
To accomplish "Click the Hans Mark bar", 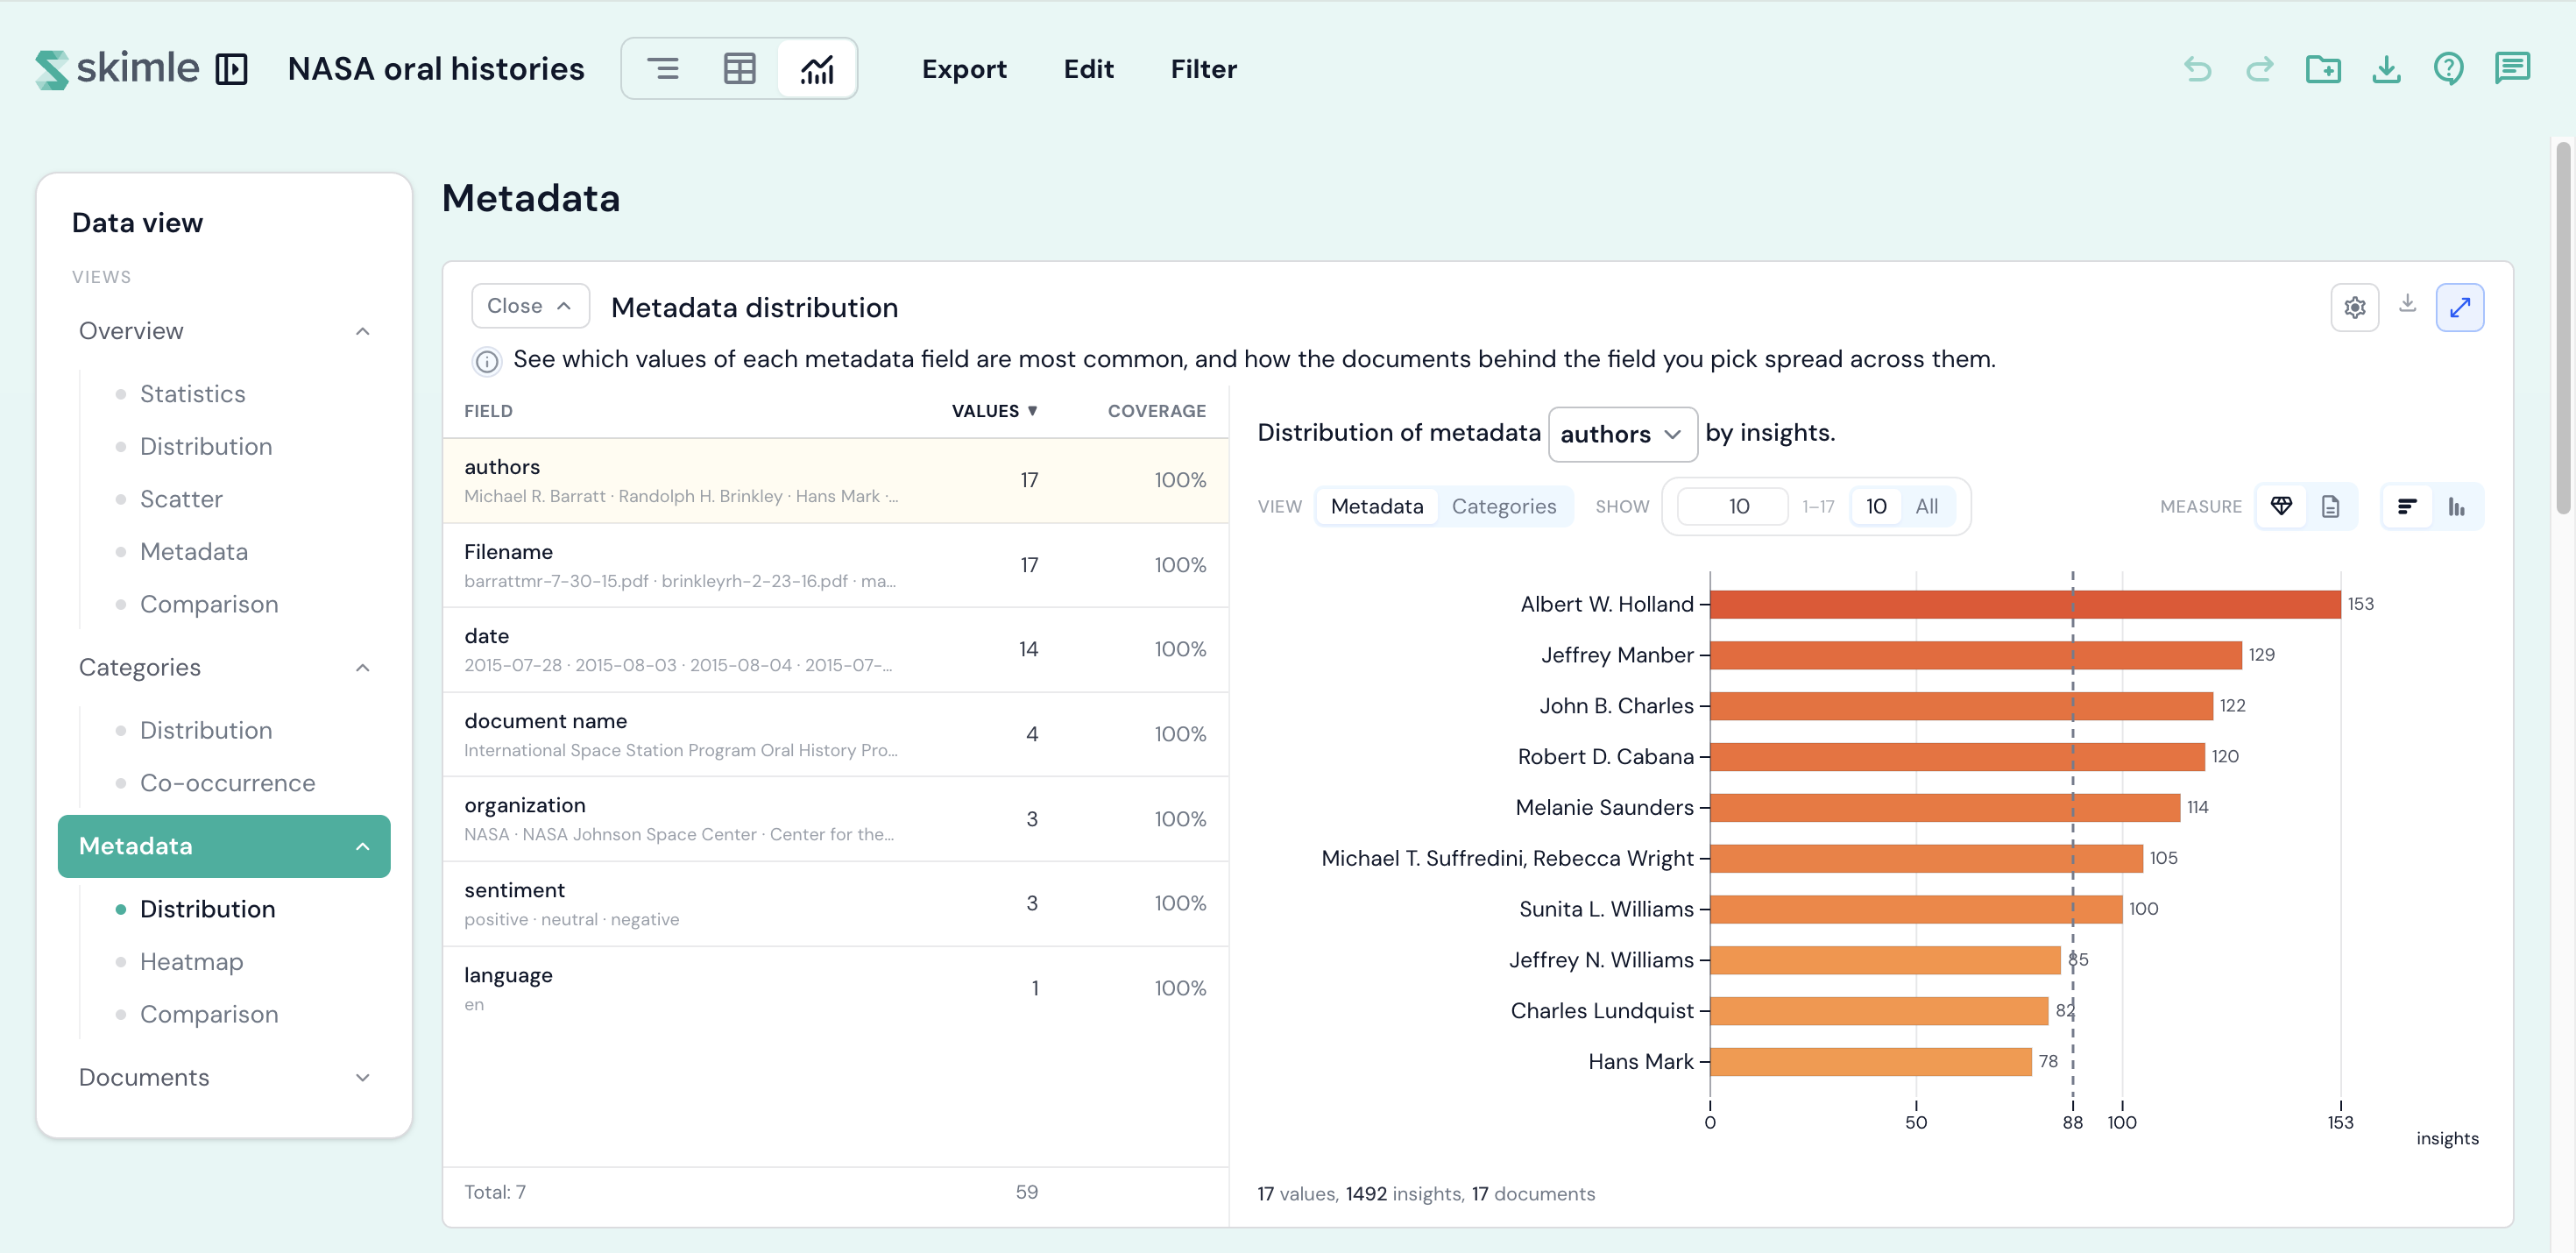I will 1871,1061.
